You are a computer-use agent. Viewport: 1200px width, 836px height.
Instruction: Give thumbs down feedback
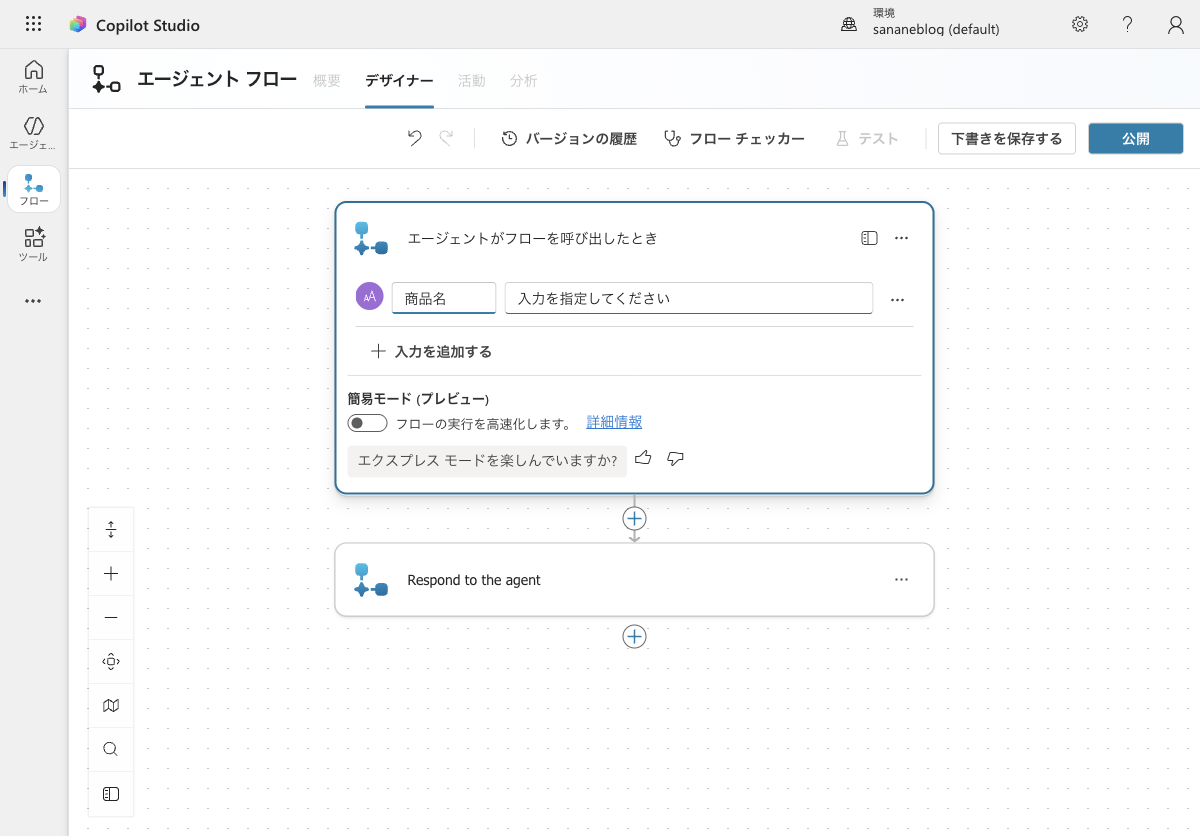tap(675, 459)
